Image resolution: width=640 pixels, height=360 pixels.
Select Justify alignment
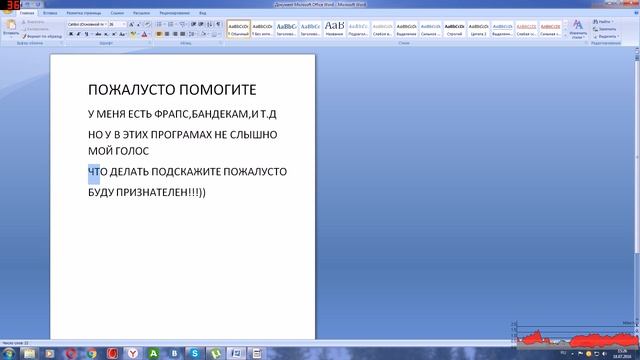click(183, 34)
